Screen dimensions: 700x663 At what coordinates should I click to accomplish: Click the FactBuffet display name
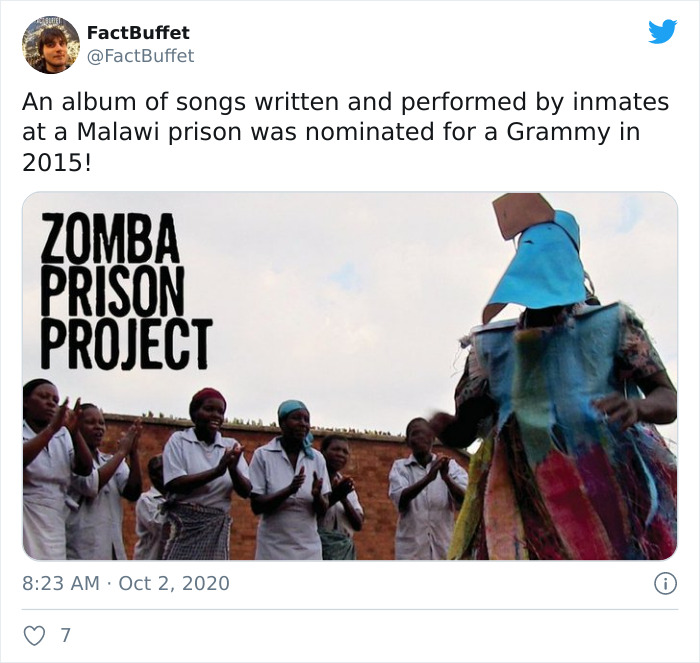tap(138, 33)
